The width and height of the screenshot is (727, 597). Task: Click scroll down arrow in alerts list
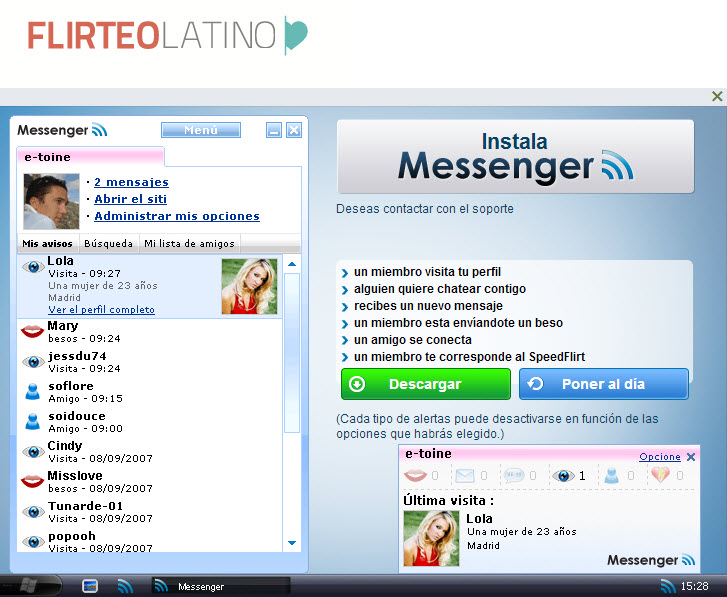coord(292,543)
